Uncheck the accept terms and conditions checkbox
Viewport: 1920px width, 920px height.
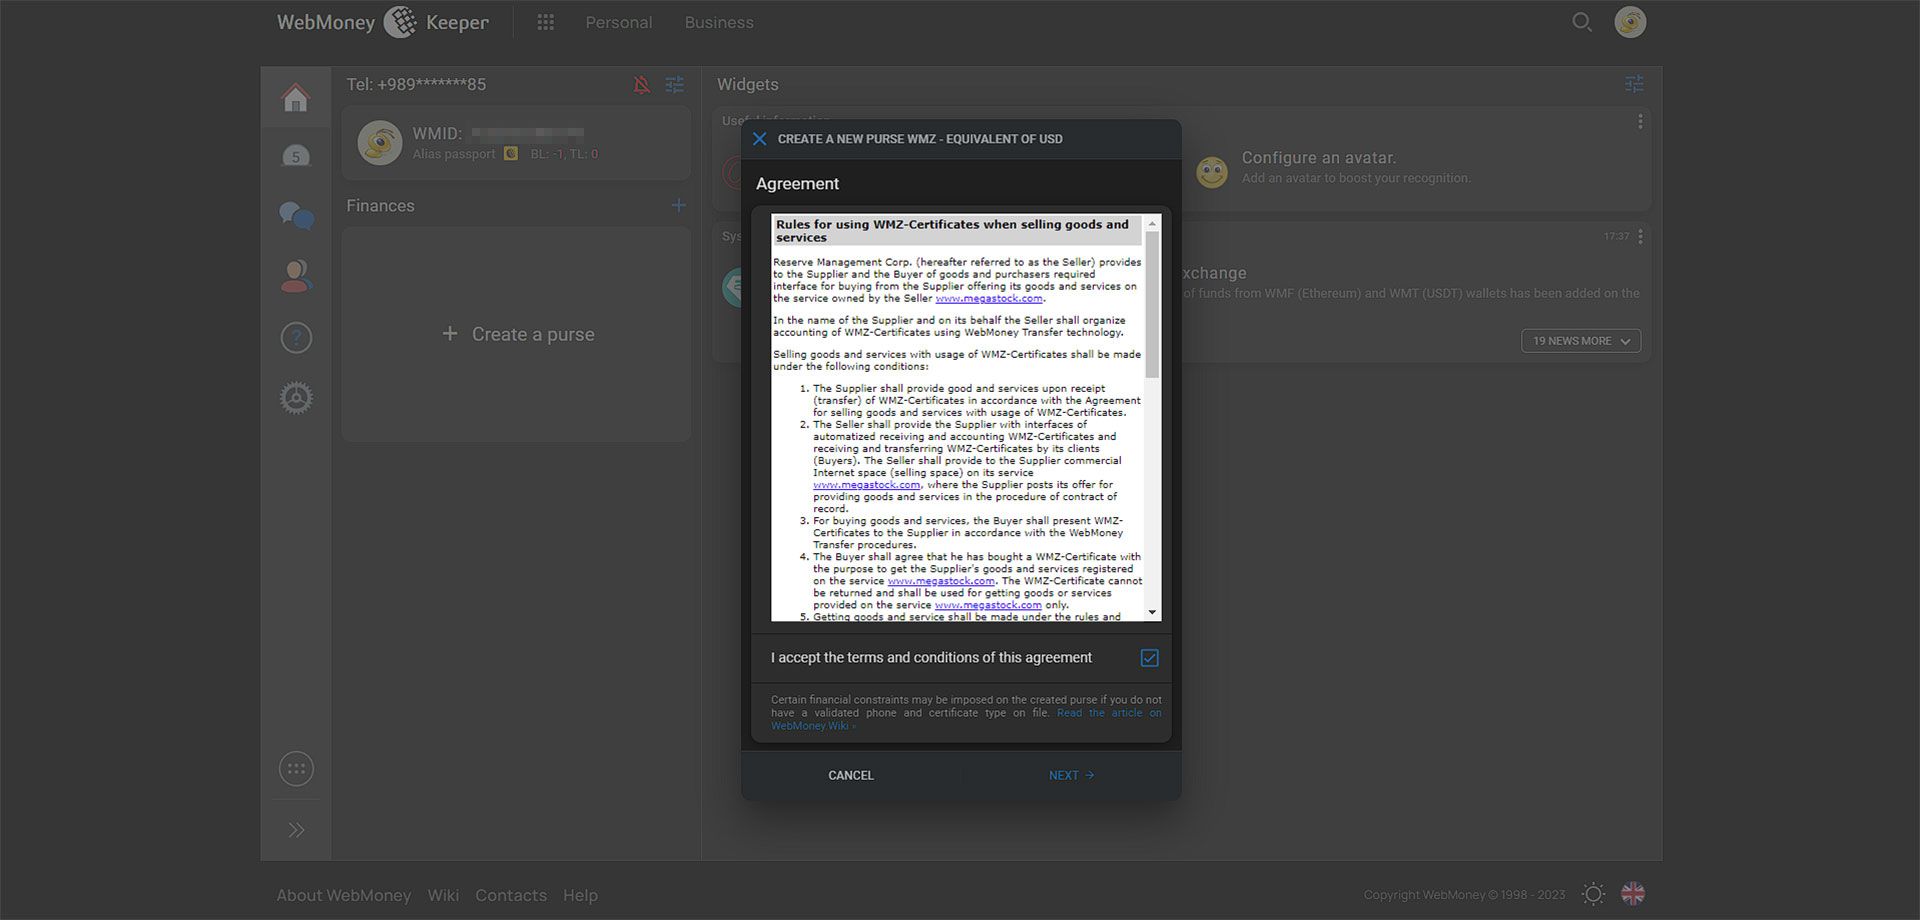tap(1150, 658)
